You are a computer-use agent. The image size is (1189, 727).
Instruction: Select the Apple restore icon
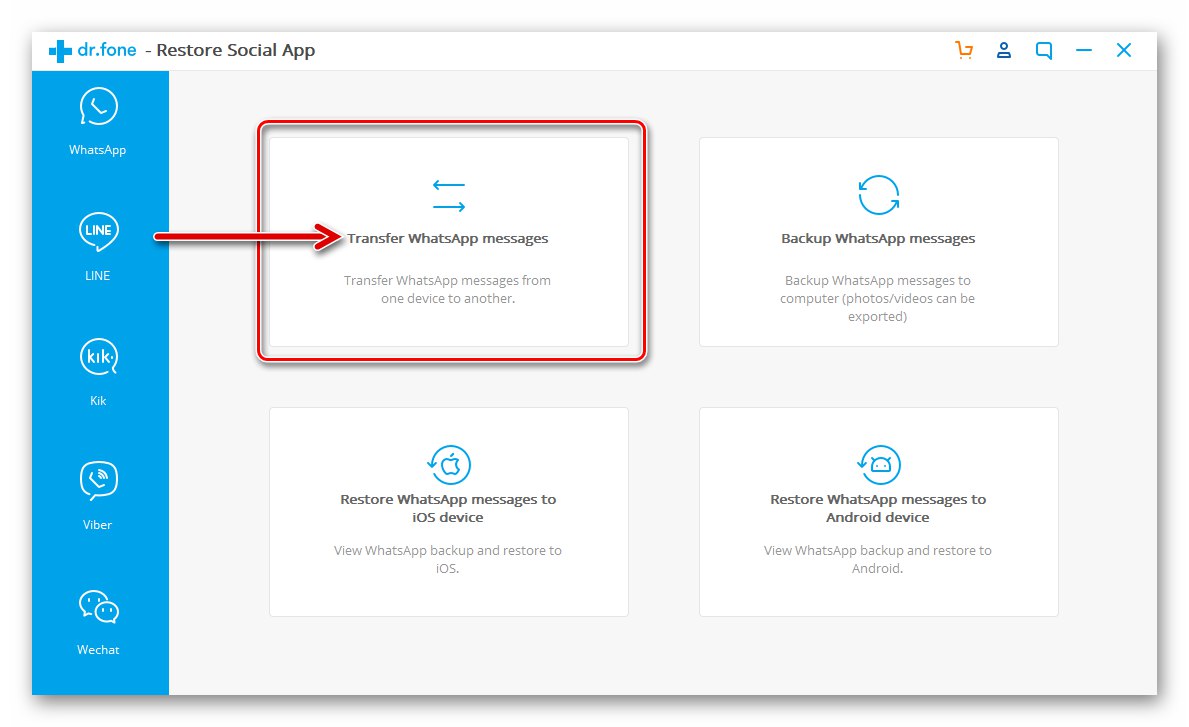pyautogui.click(x=448, y=466)
